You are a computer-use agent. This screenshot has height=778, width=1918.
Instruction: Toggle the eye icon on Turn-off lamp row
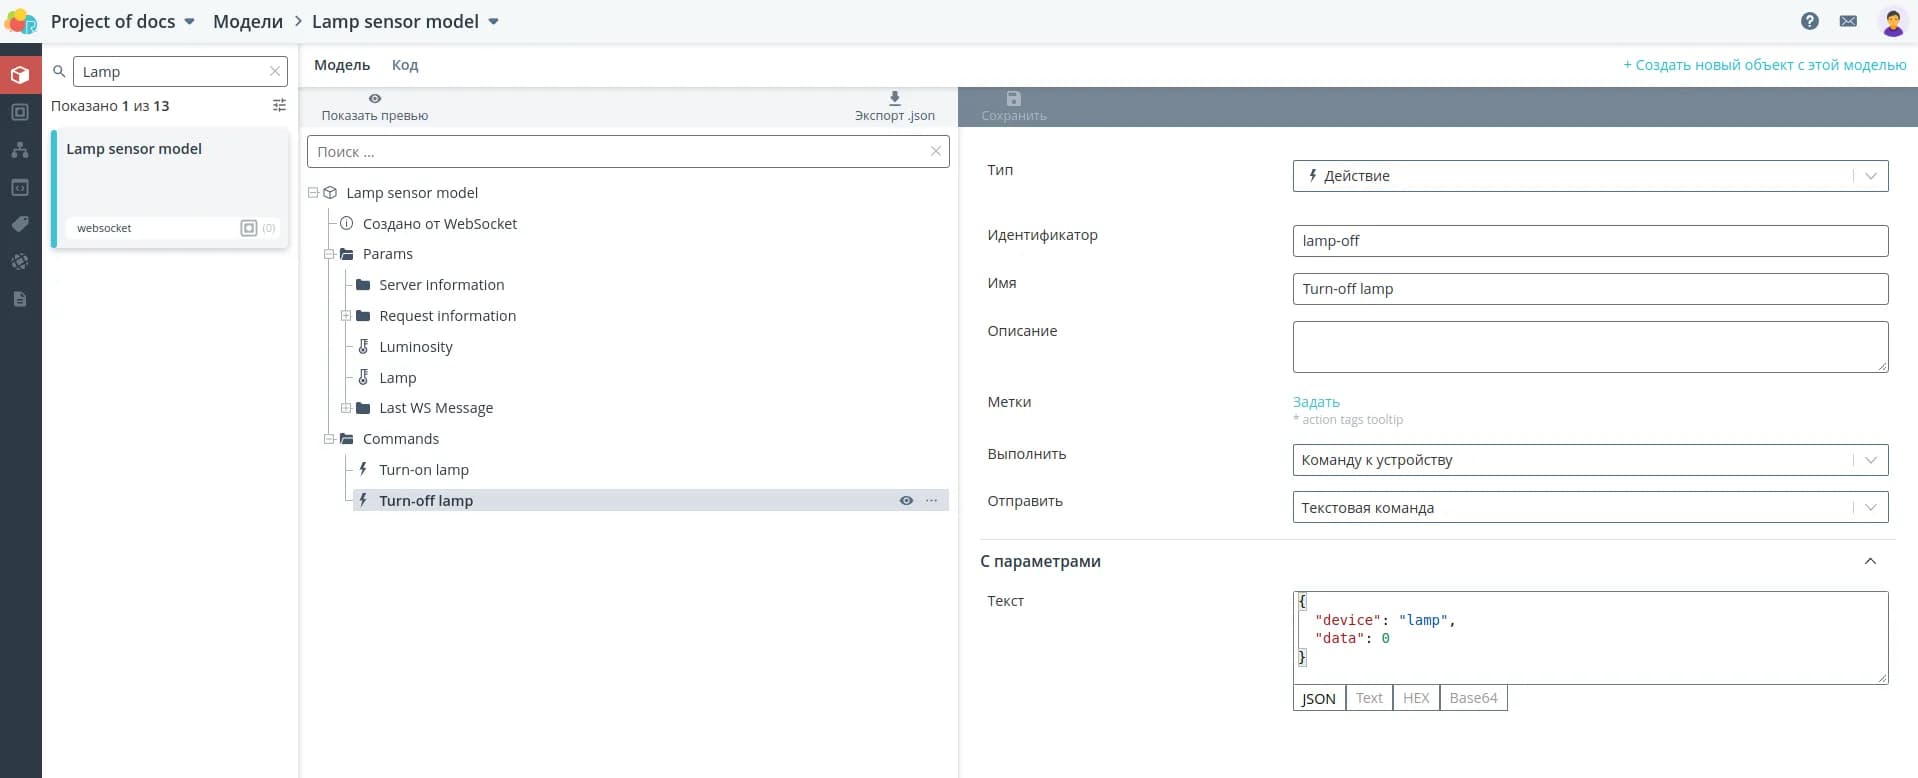click(x=906, y=501)
